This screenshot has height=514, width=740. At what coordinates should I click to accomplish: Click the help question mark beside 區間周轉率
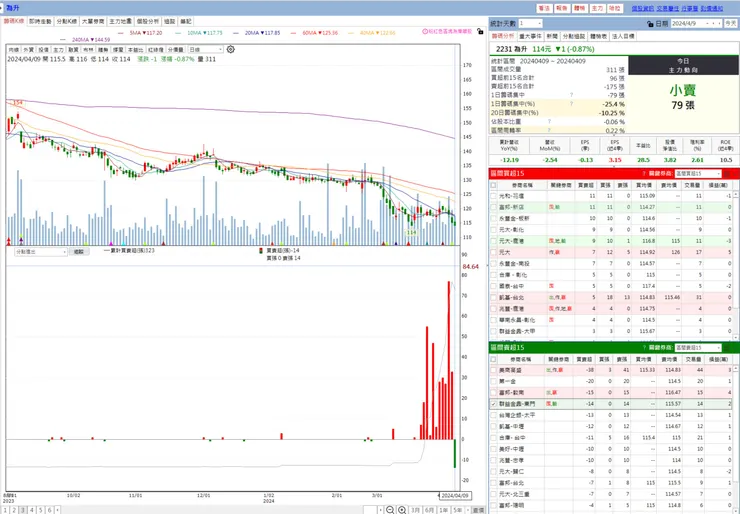(549, 130)
